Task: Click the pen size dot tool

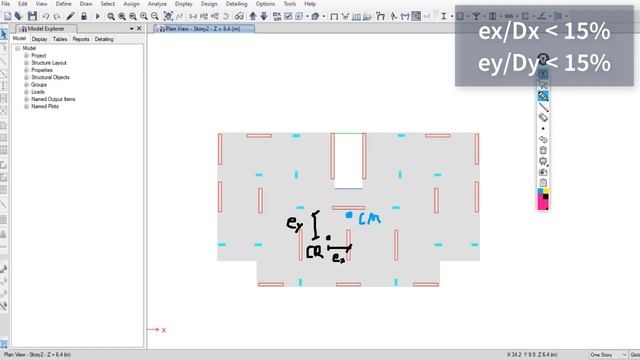Action: [x=543, y=129]
